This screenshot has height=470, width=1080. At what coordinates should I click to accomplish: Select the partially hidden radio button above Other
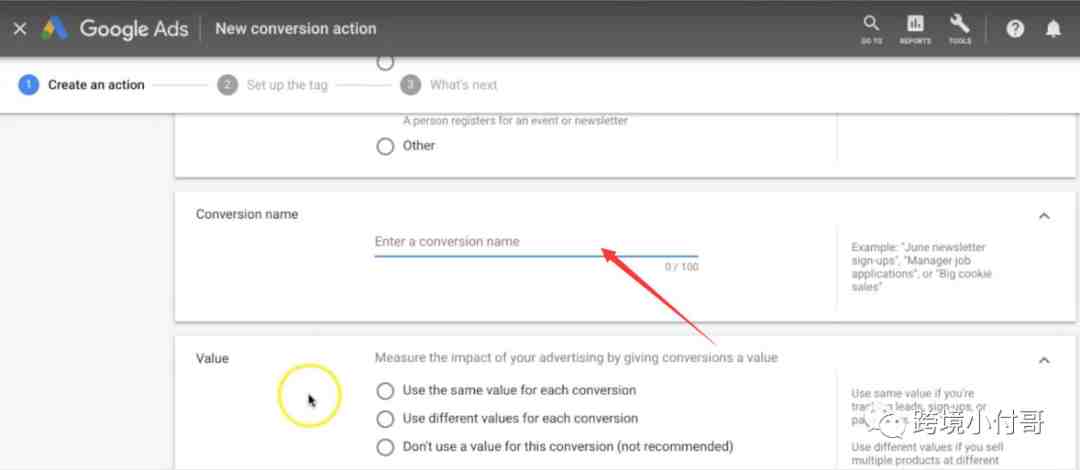385,63
